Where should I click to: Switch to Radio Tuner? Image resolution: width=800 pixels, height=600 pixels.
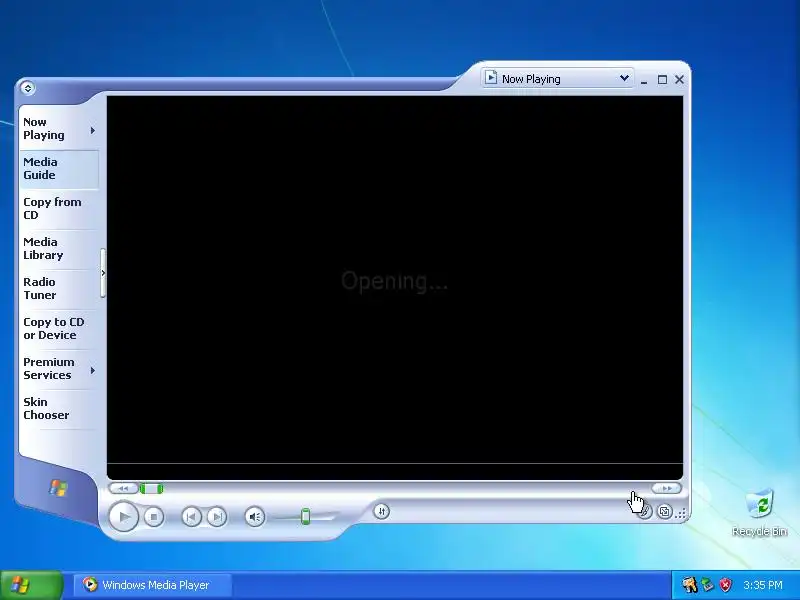(x=59, y=288)
